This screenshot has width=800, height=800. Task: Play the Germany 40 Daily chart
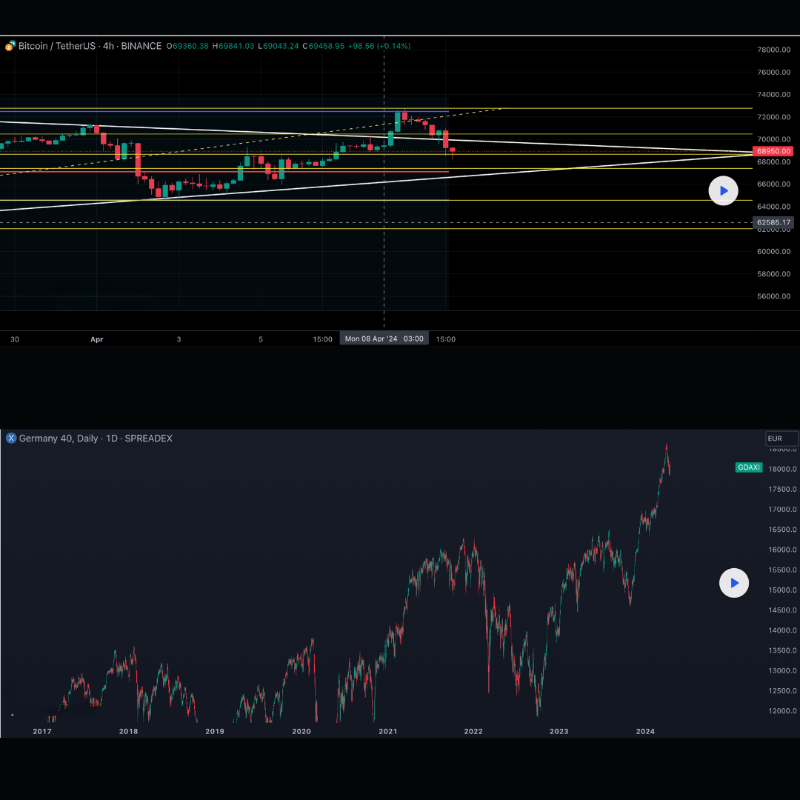coord(734,583)
